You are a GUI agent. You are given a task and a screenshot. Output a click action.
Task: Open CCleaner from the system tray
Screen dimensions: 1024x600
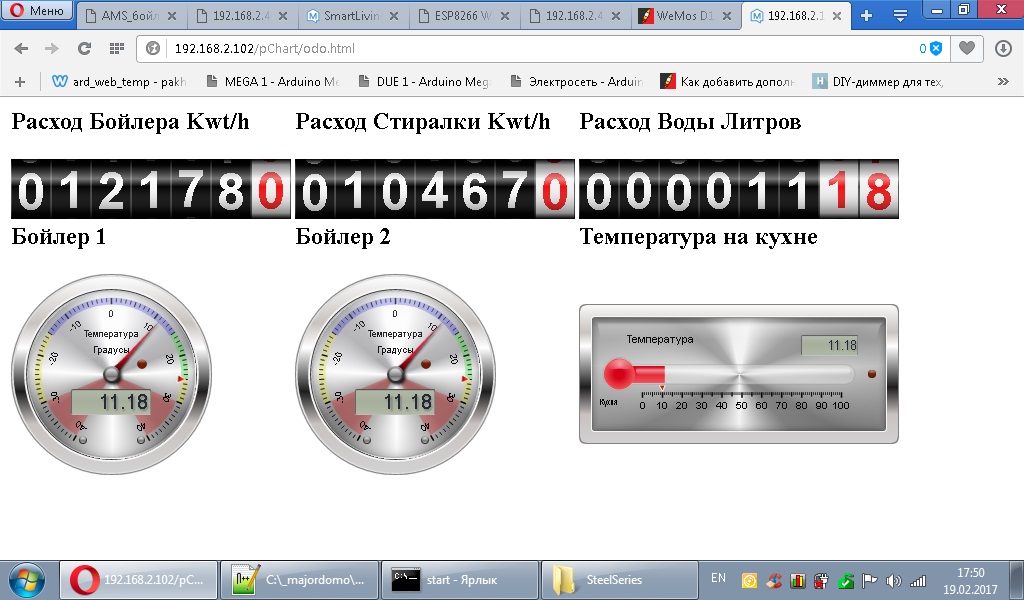pyautogui.click(x=774, y=581)
